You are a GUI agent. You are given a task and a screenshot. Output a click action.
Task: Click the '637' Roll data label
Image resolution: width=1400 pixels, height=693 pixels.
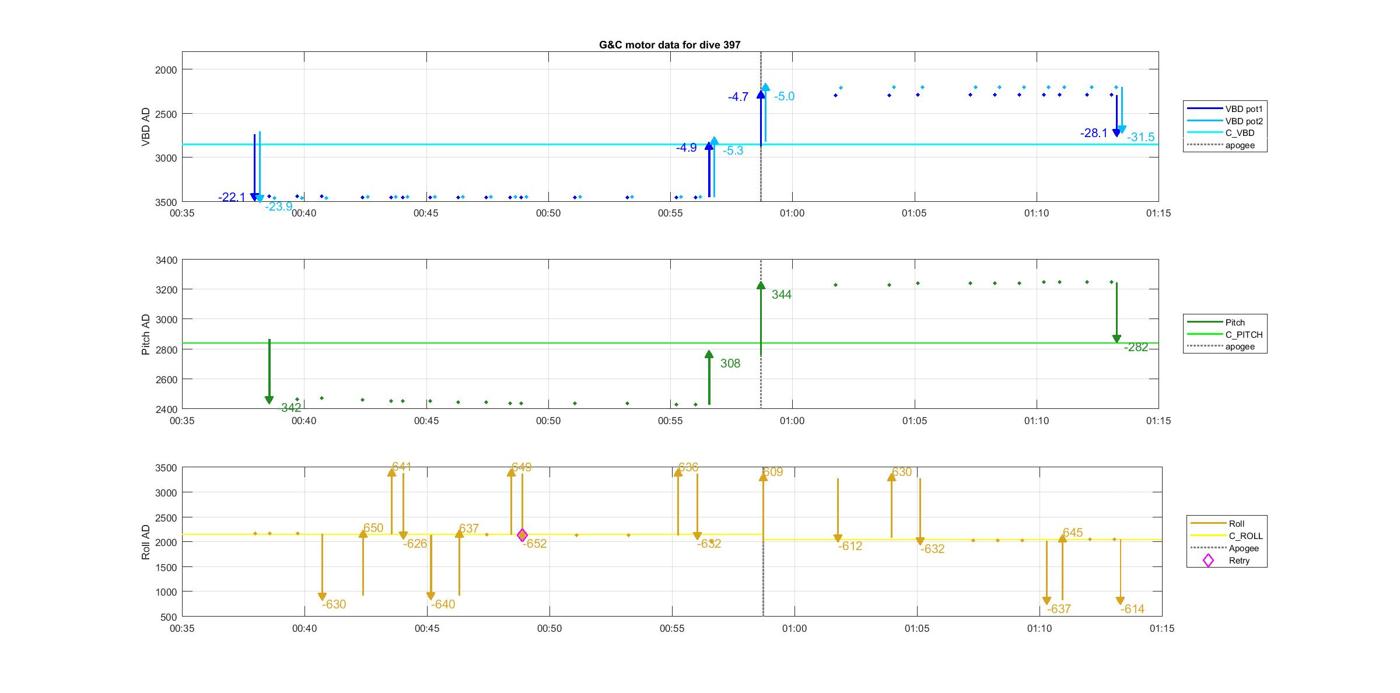(x=469, y=528)
